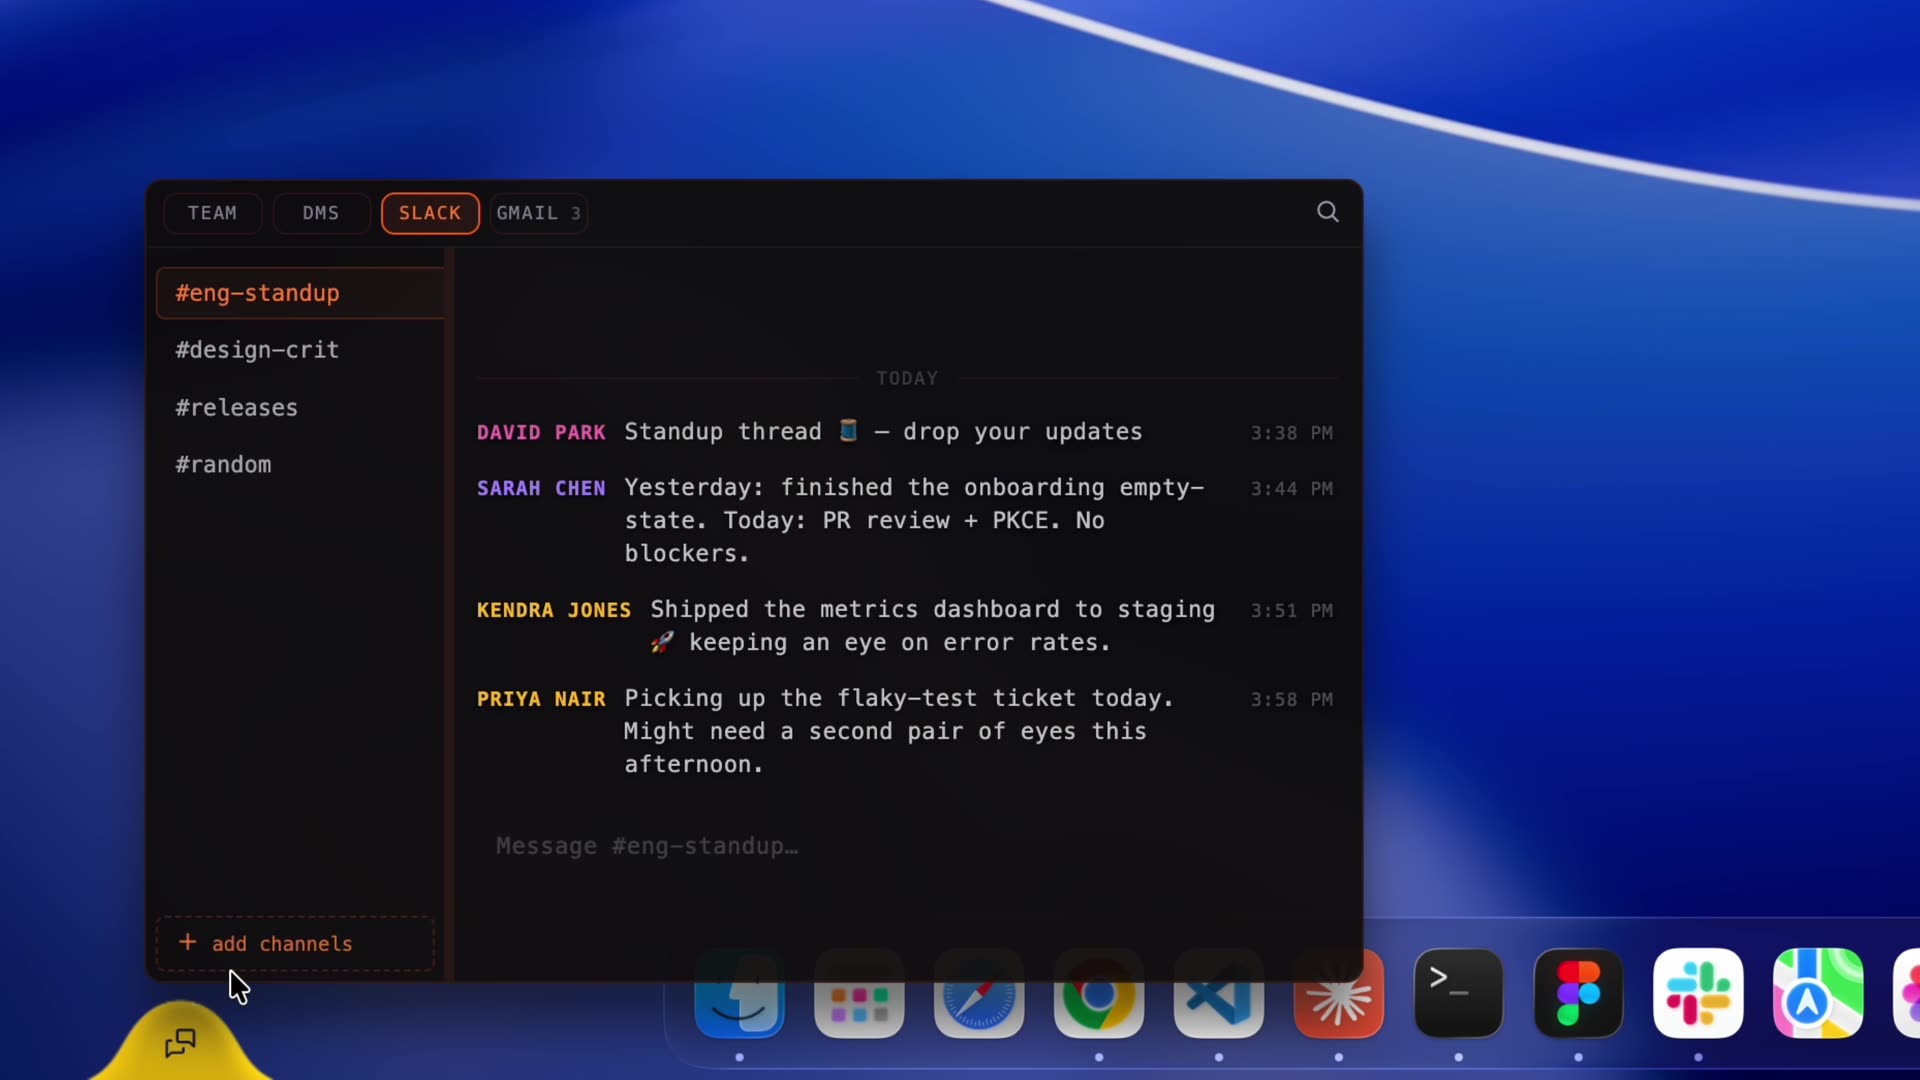
Task: Open Launchpad in the dock
Action: [x=859, y=993]
